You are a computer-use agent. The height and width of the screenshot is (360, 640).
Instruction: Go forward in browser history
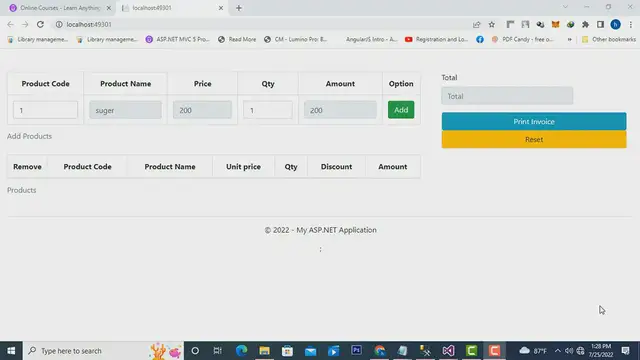coord(25,24)
